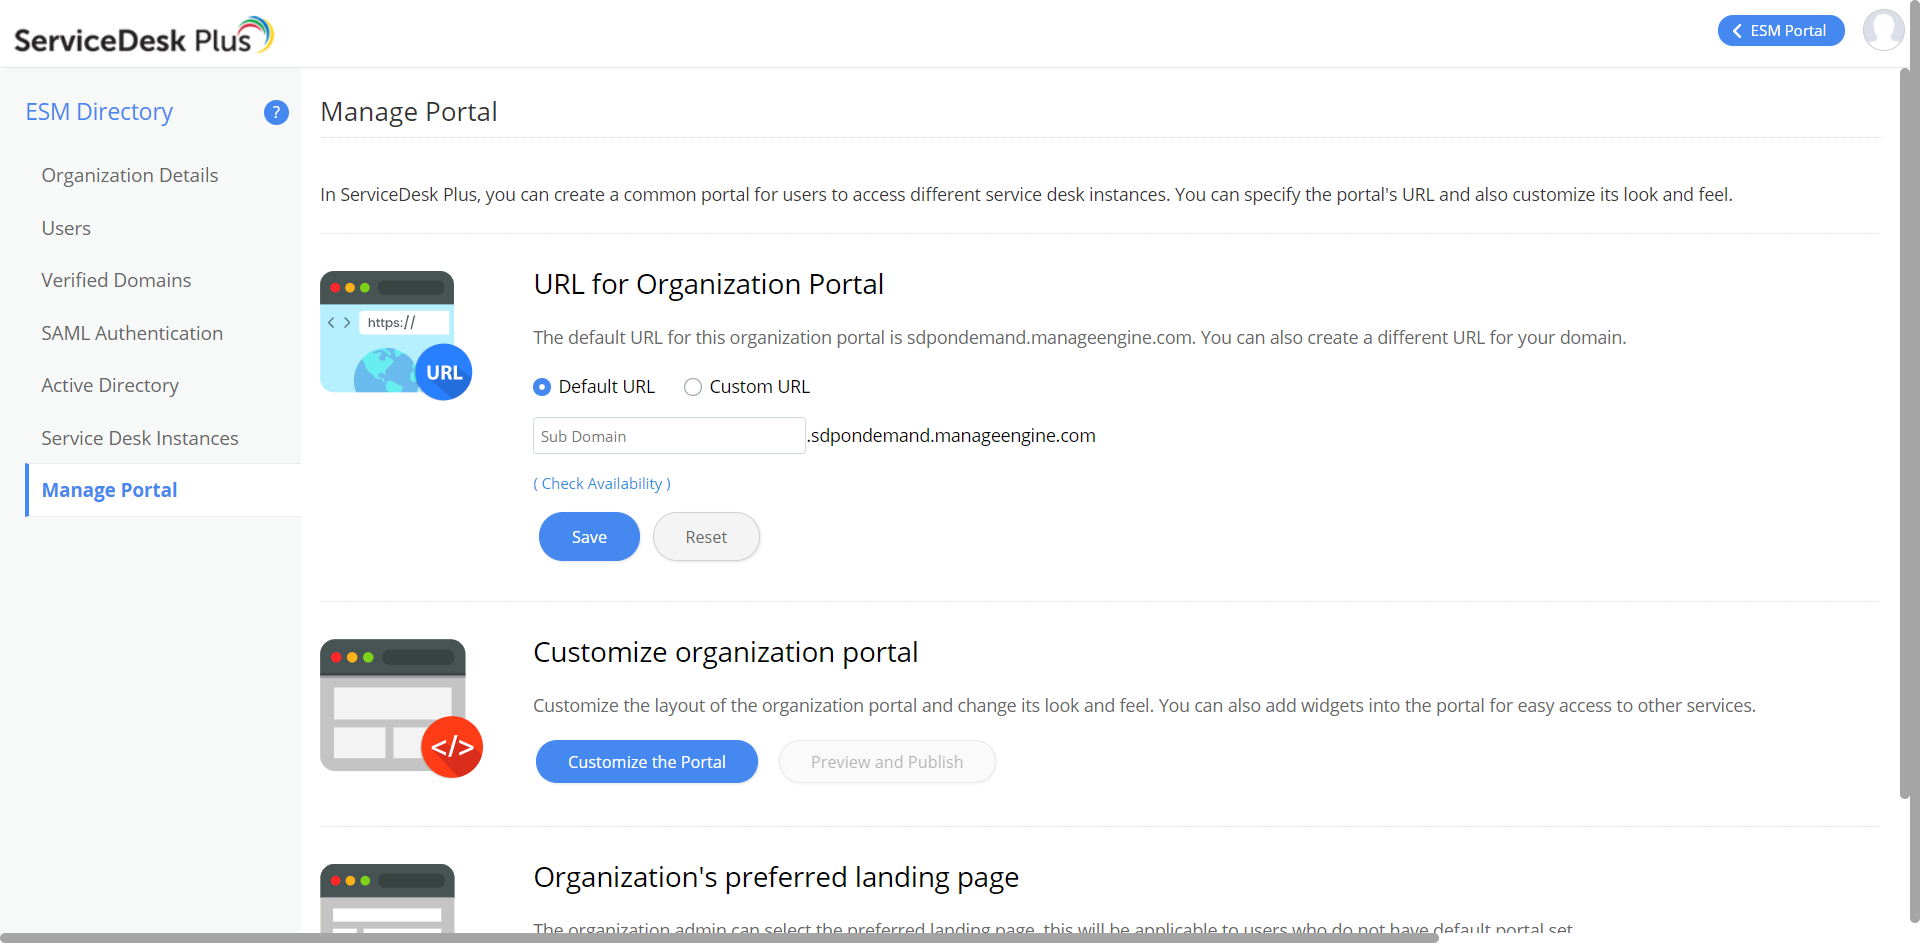Go back using the ESM Portal button
The image size is (1920, 947).
click(1780, 31)
